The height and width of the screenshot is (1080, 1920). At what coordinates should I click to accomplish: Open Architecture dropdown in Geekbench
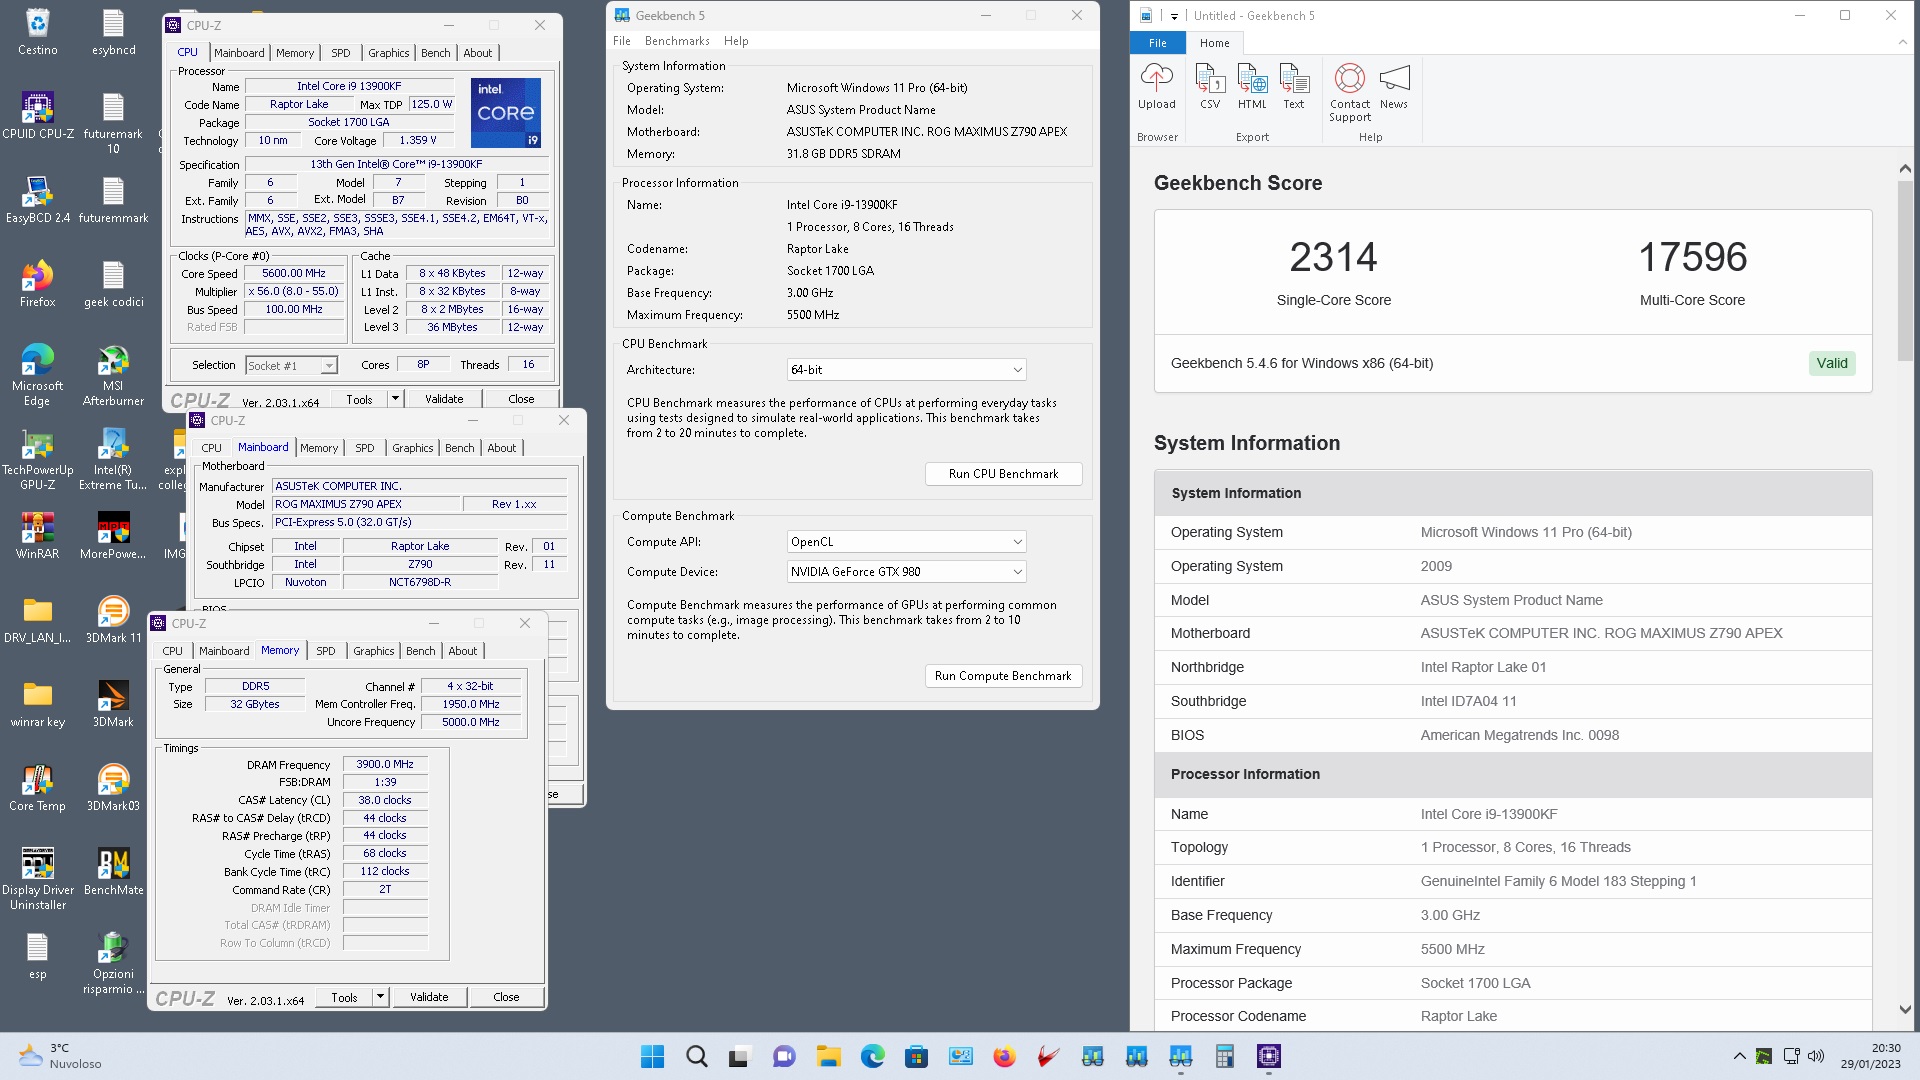pyautogui.click(x=906, y=370)
